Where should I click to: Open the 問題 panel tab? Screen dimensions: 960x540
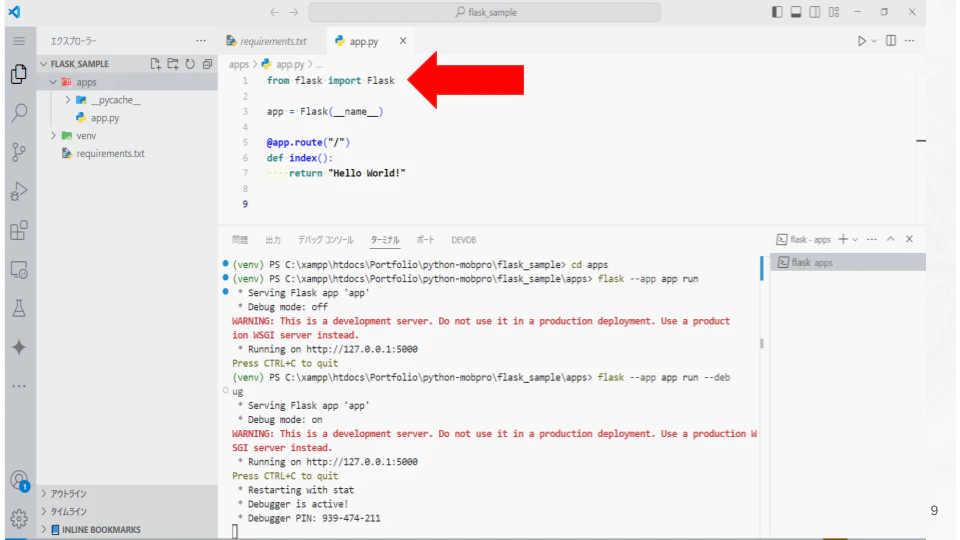[240, 240]
